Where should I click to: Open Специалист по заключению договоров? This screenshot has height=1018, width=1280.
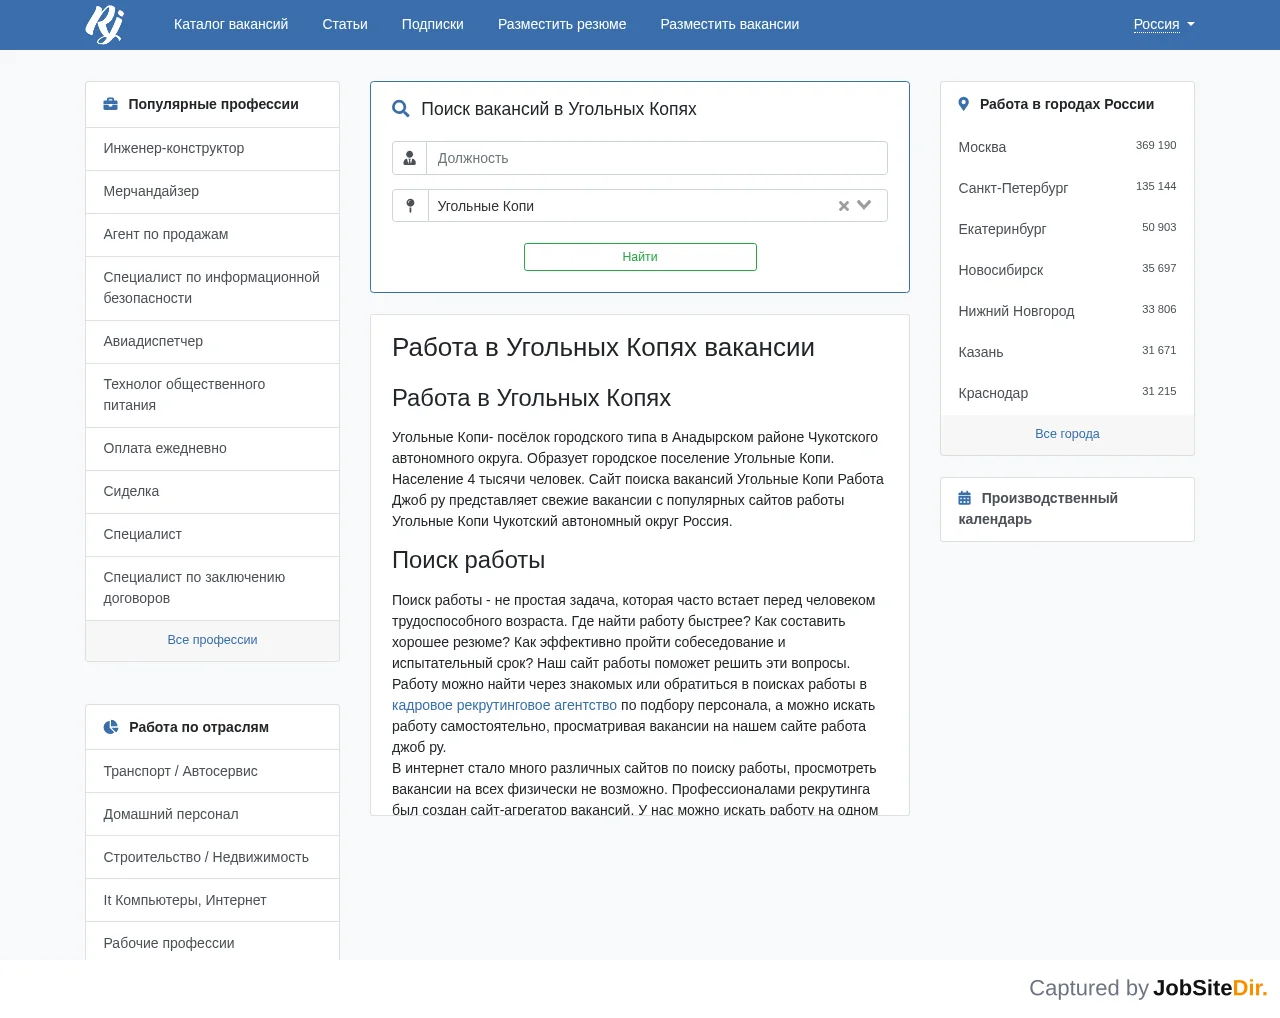[212, 588]
